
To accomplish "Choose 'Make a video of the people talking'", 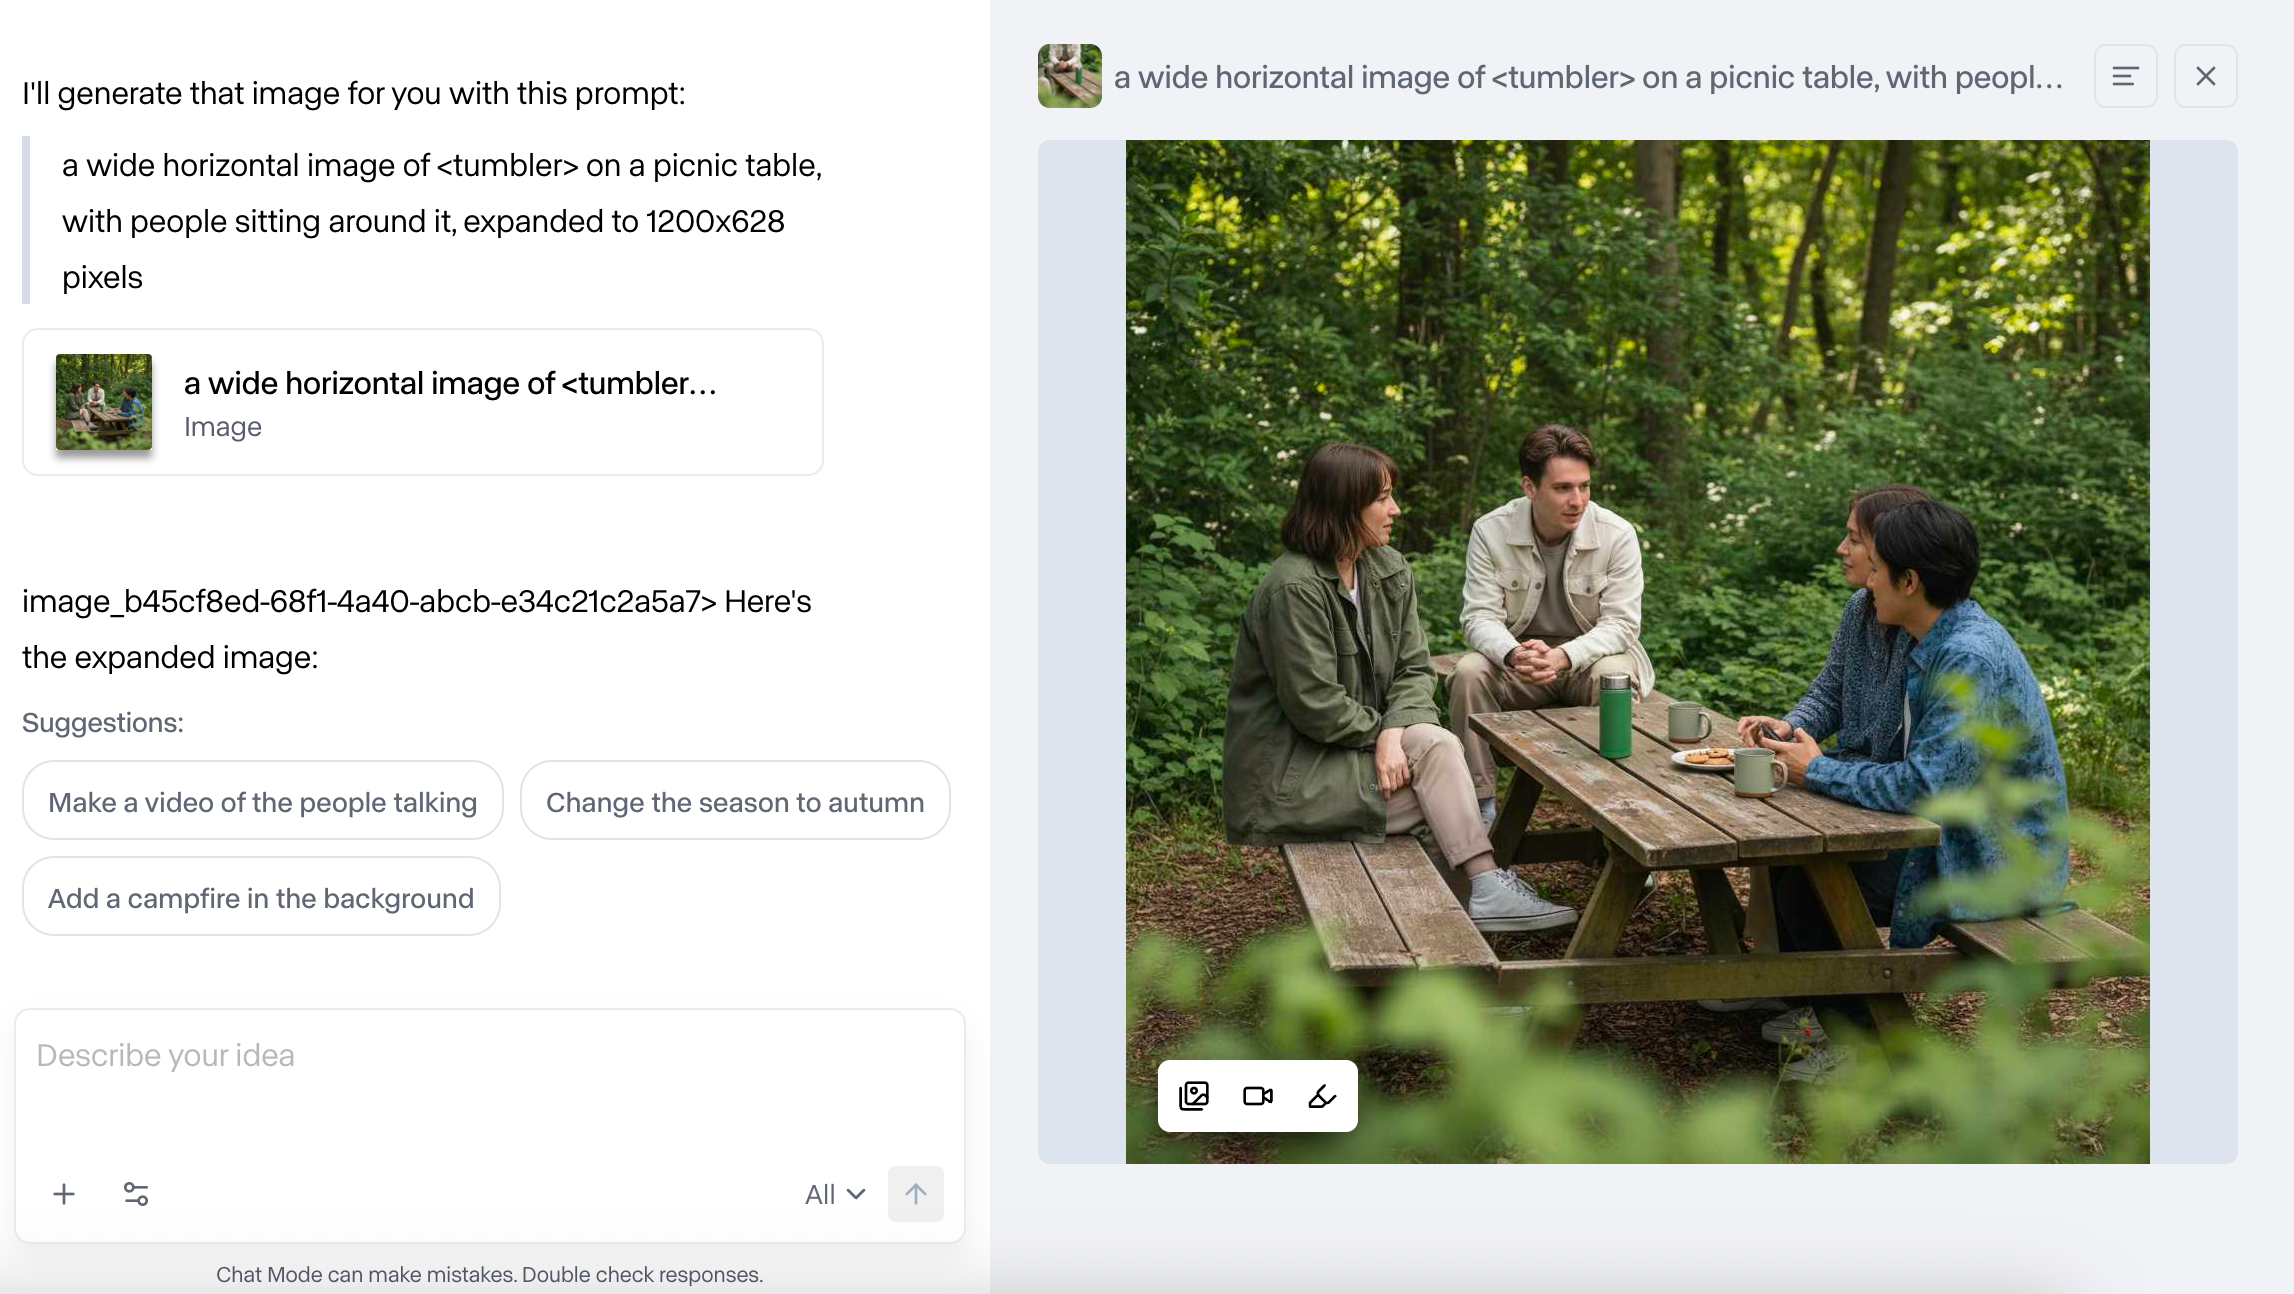I will 262,802.
